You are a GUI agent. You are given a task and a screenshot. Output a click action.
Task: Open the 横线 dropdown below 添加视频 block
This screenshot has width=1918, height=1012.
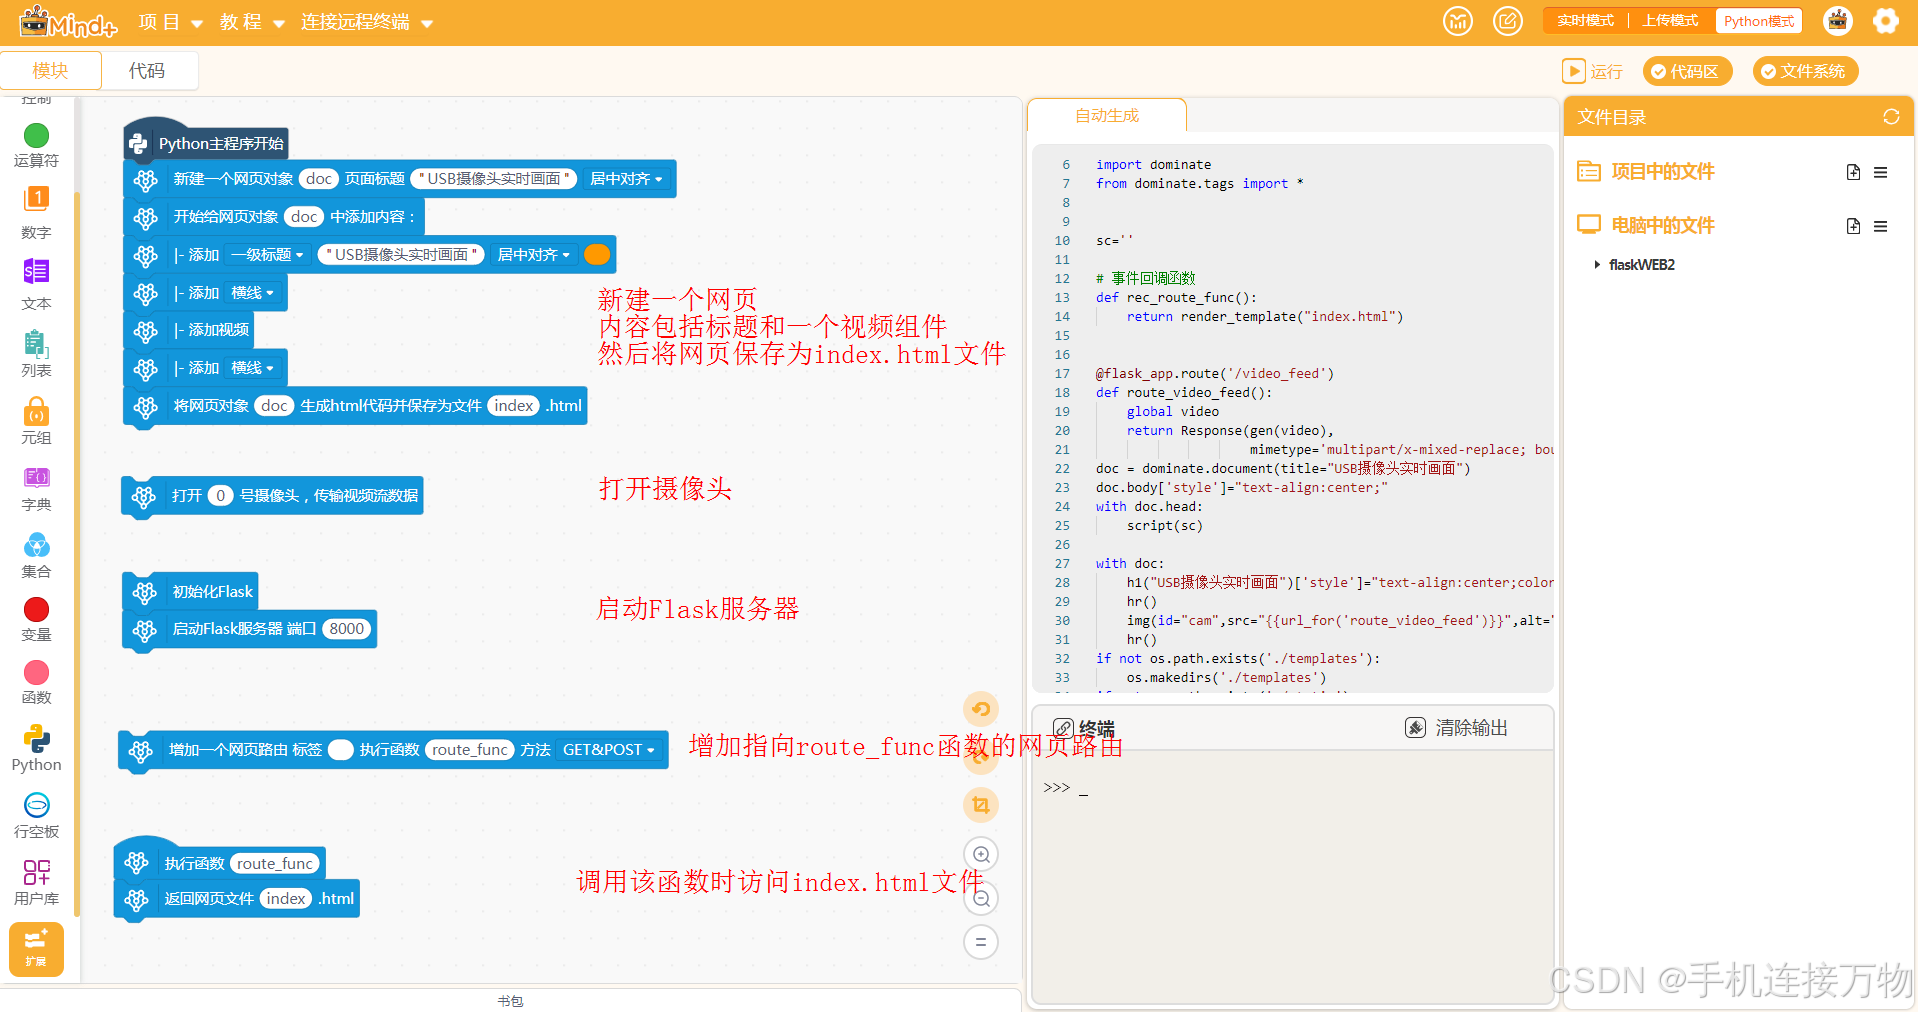(252, 368)
